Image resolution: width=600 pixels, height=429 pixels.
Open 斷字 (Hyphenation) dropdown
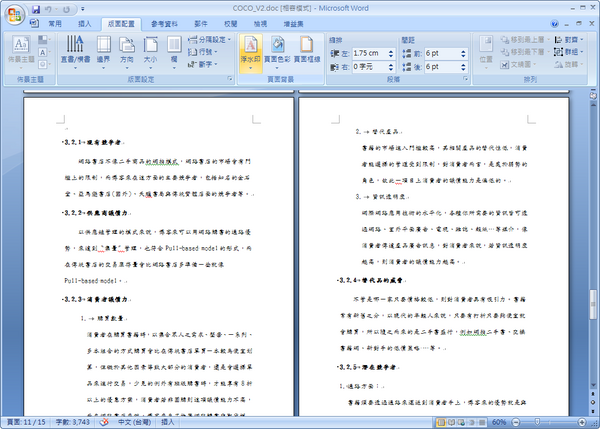[x=203, y=64]
